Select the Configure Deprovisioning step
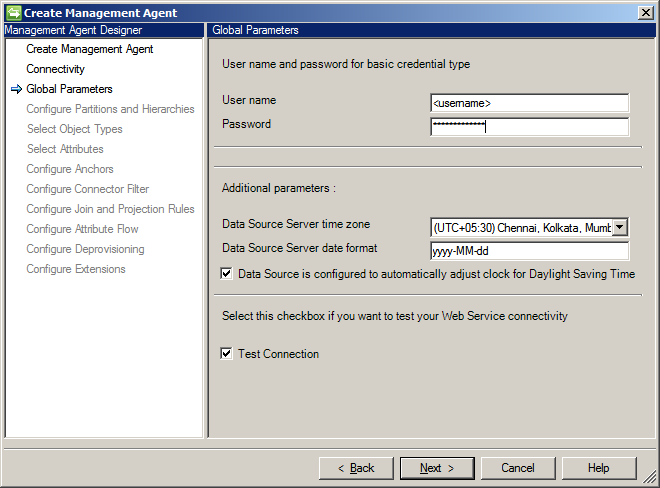 pos(85,249)
